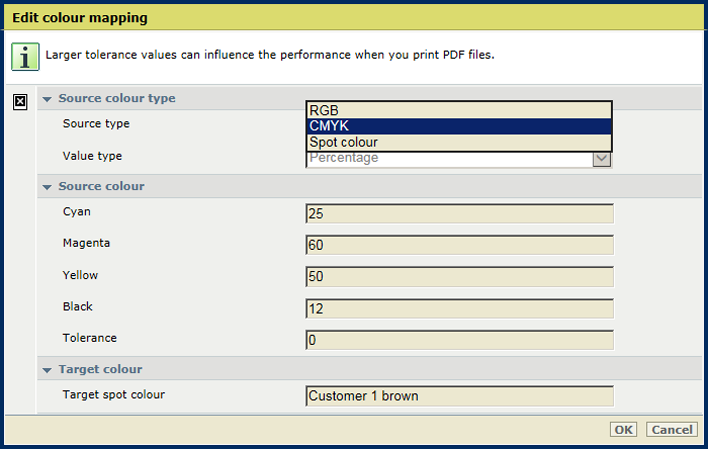708x449 pixels.
Task: Pick Spot colour from the list
Action: tap(459, 142)
